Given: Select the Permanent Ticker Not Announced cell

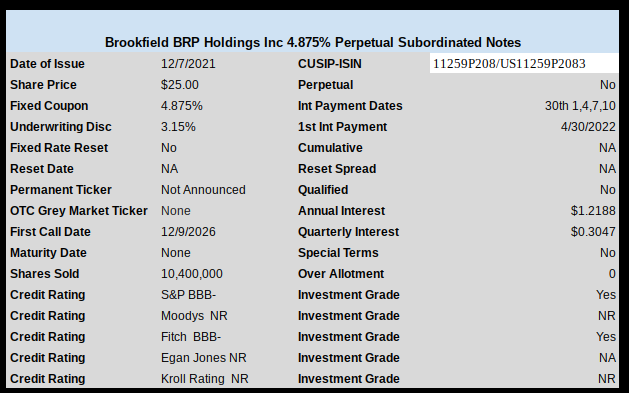Looking at the screenshot, I should pos(203,190).
